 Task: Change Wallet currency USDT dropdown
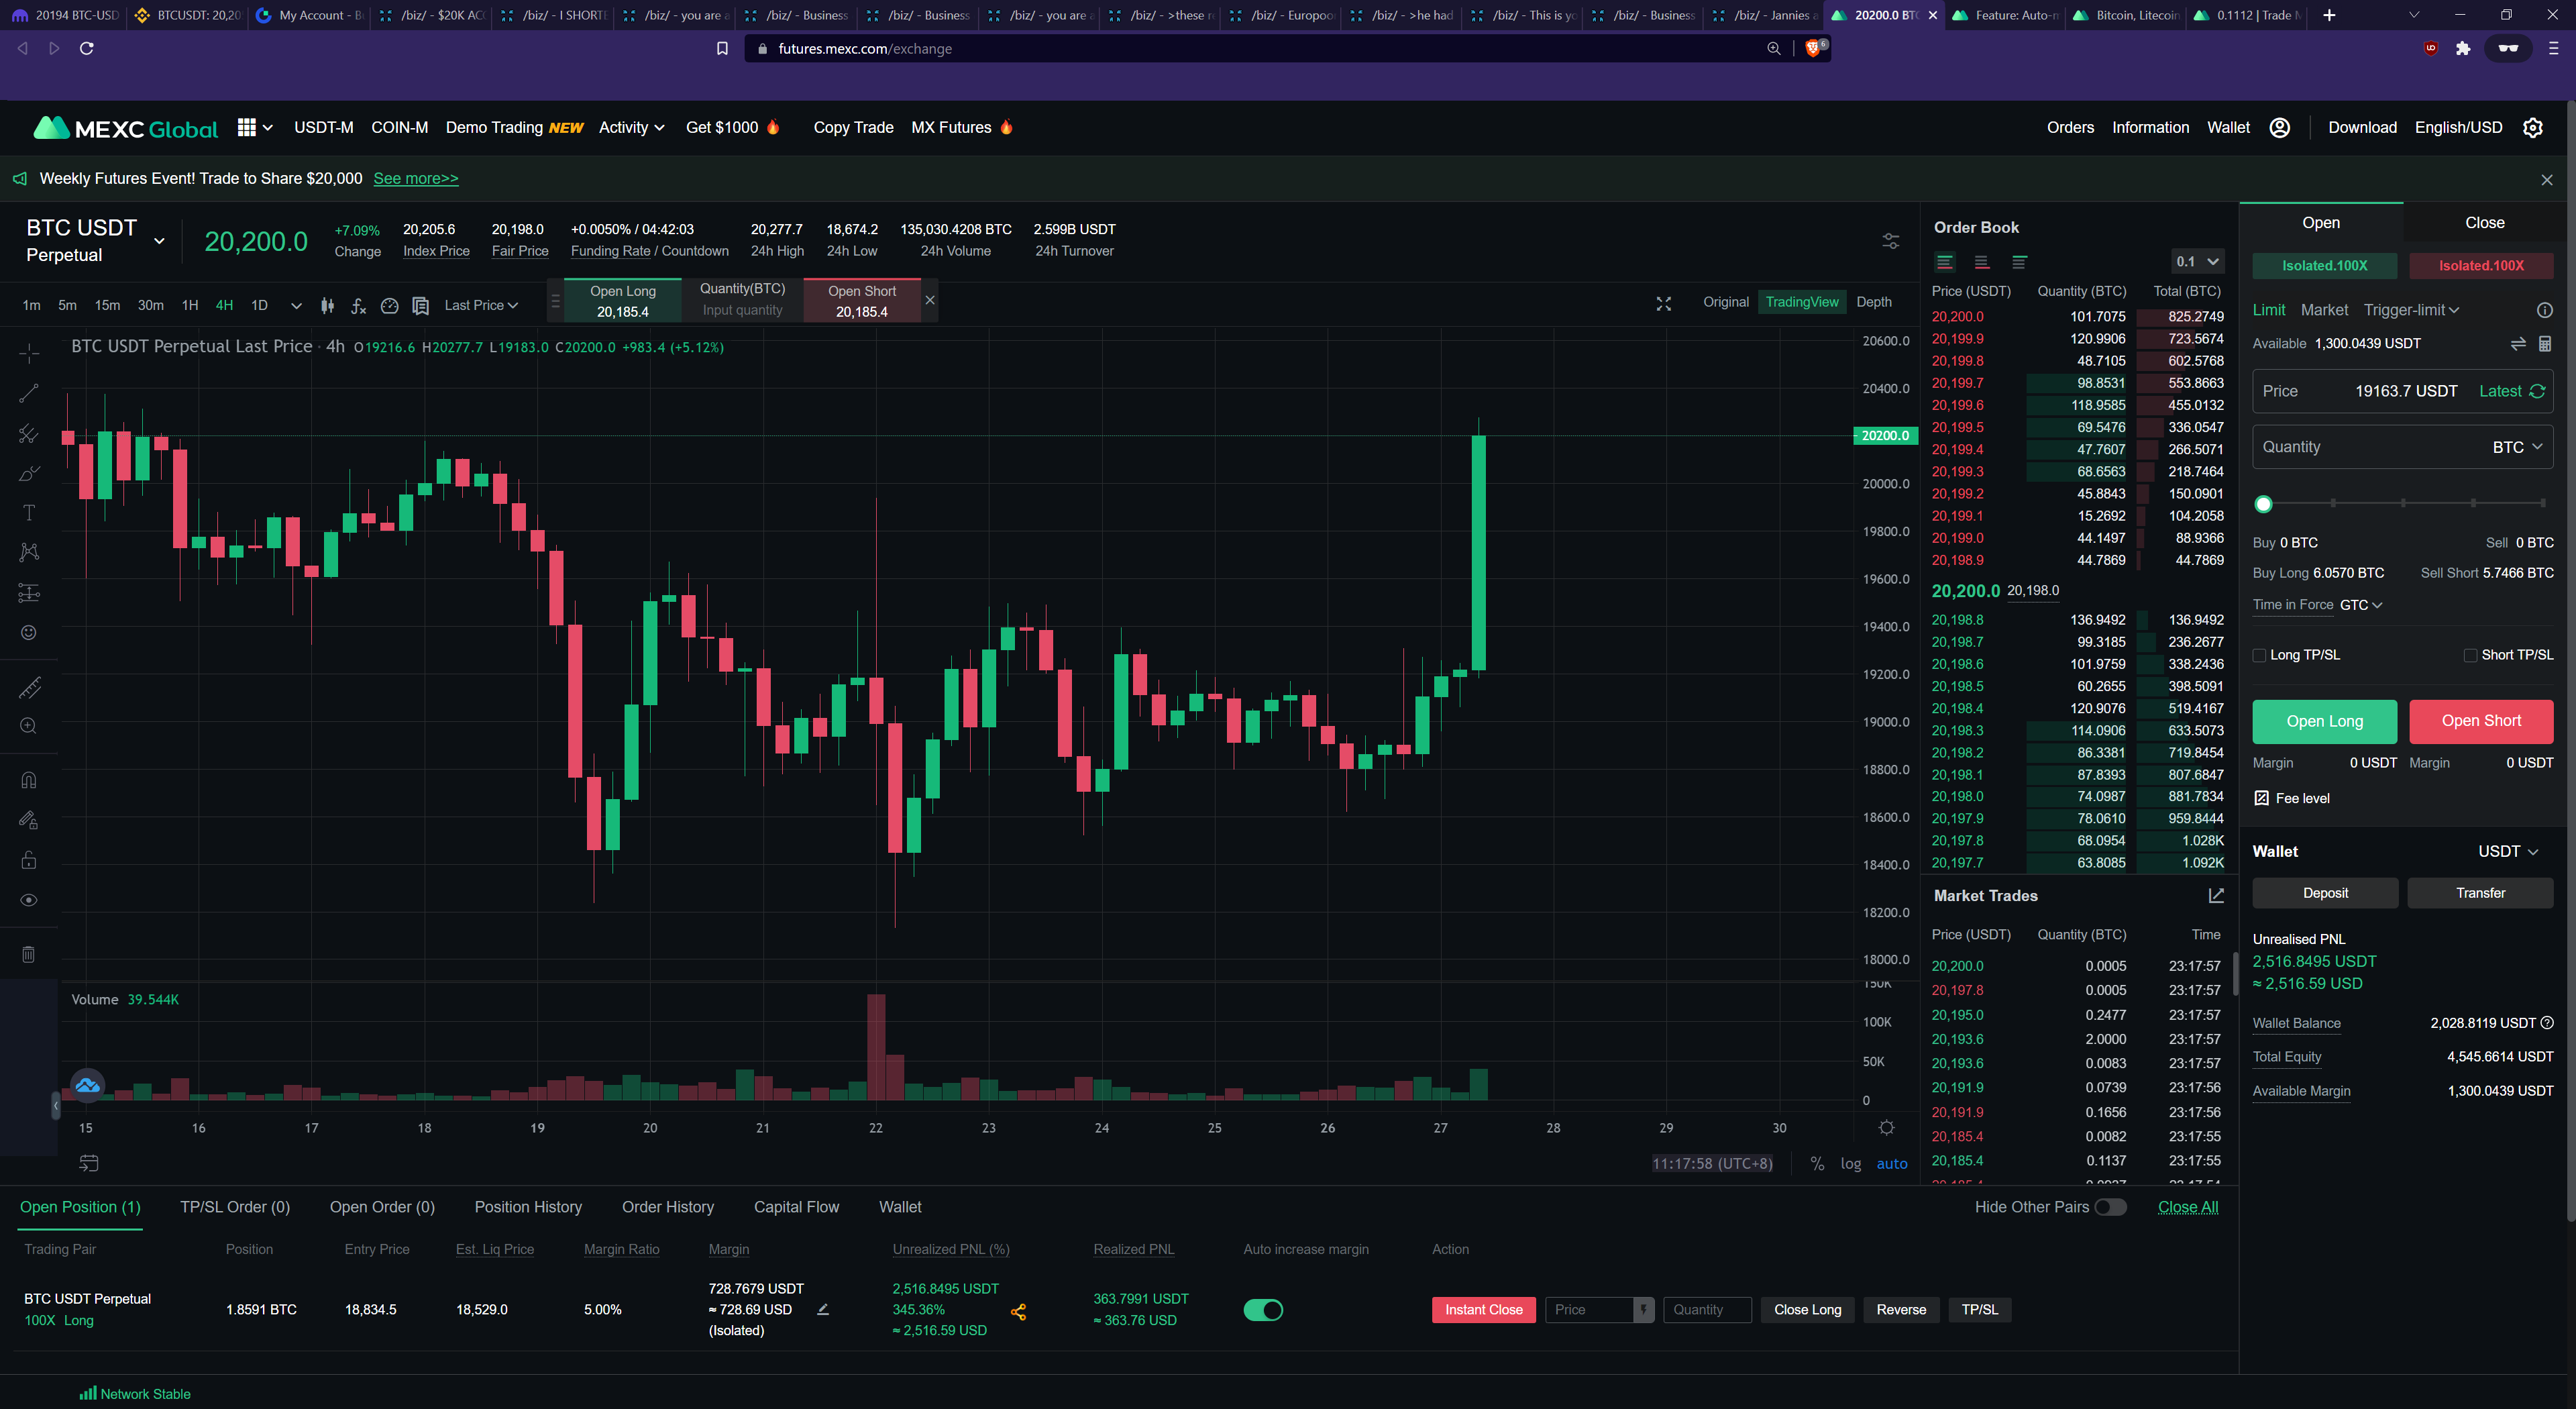[2507, 851]
